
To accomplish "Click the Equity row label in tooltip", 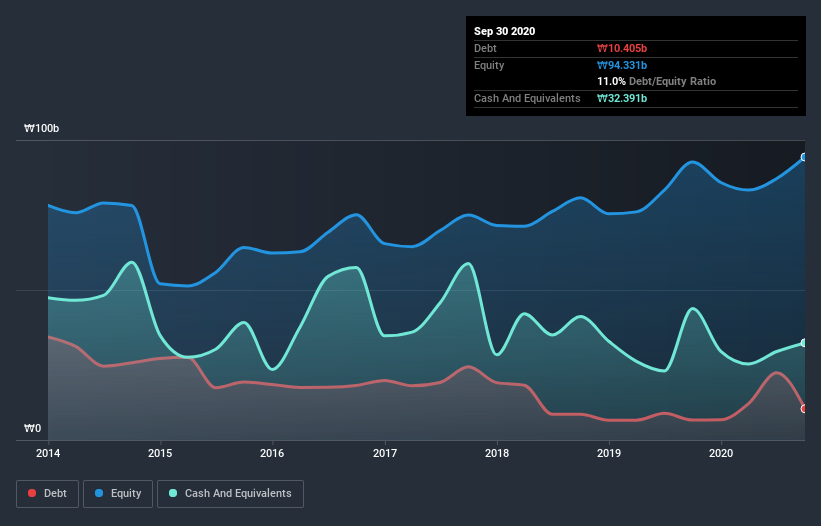I will pos(489,65).
